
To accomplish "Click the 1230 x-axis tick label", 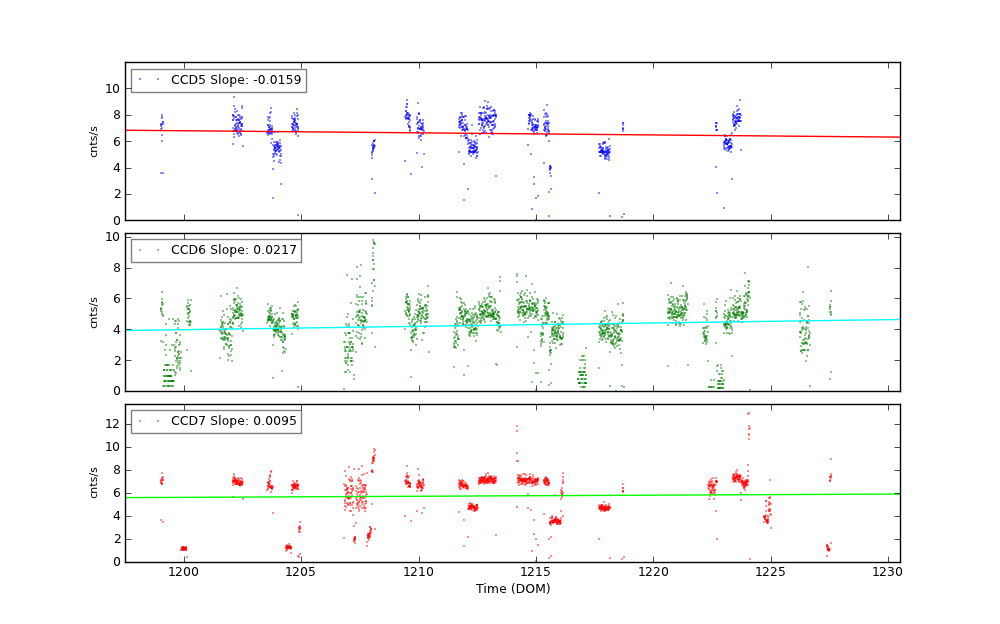I will click(888, 572).
